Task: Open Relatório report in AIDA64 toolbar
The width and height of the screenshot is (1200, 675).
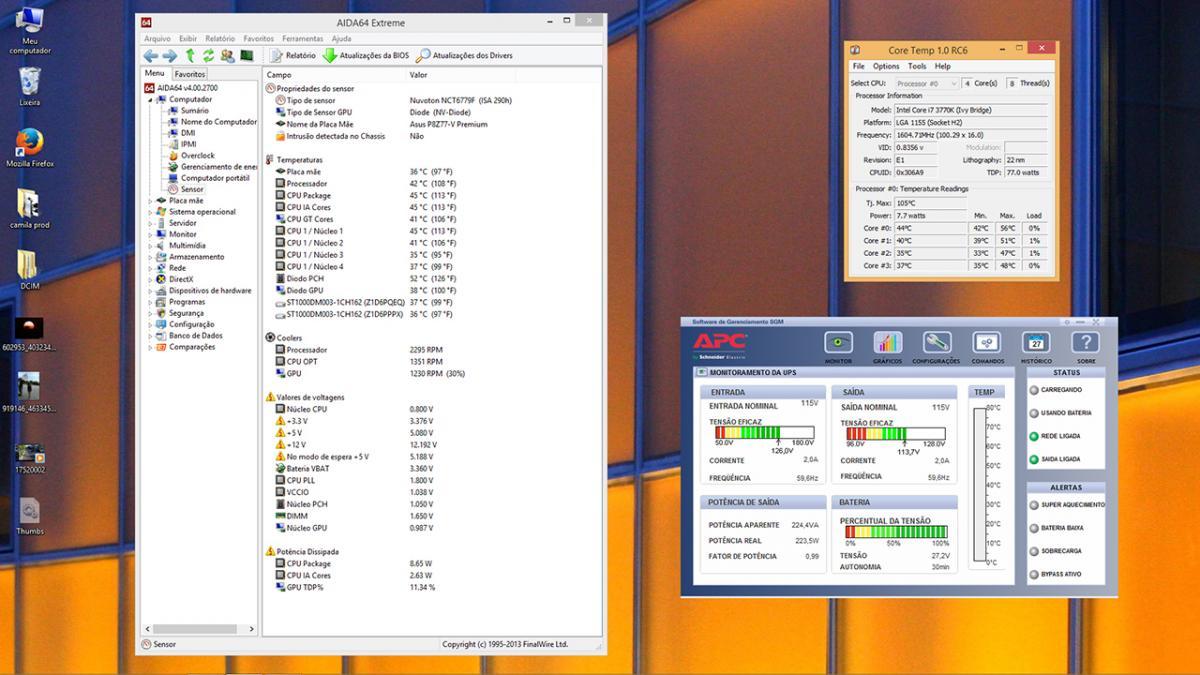Action: [x=293, y=56]
